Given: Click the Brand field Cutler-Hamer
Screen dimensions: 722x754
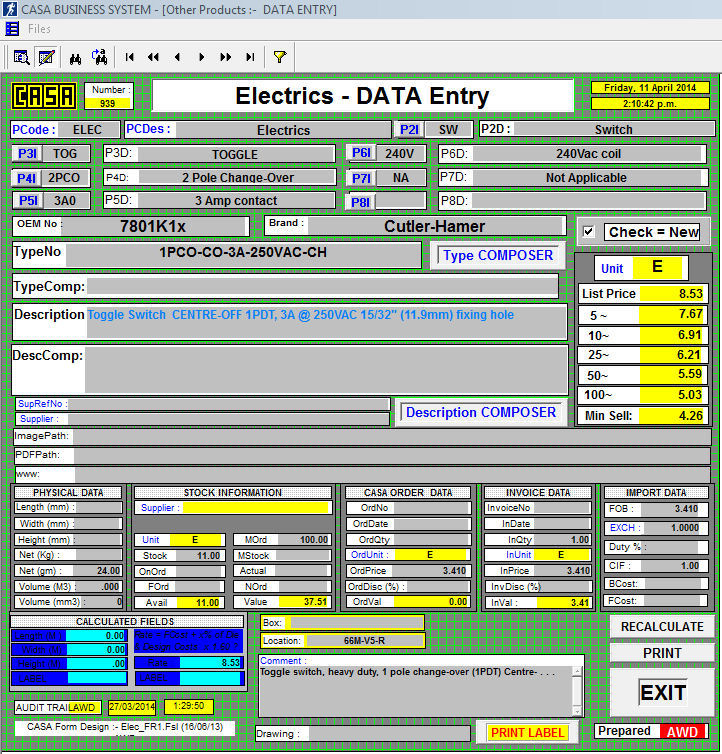Looking at the screenshot, I should (x=435, y=226).
